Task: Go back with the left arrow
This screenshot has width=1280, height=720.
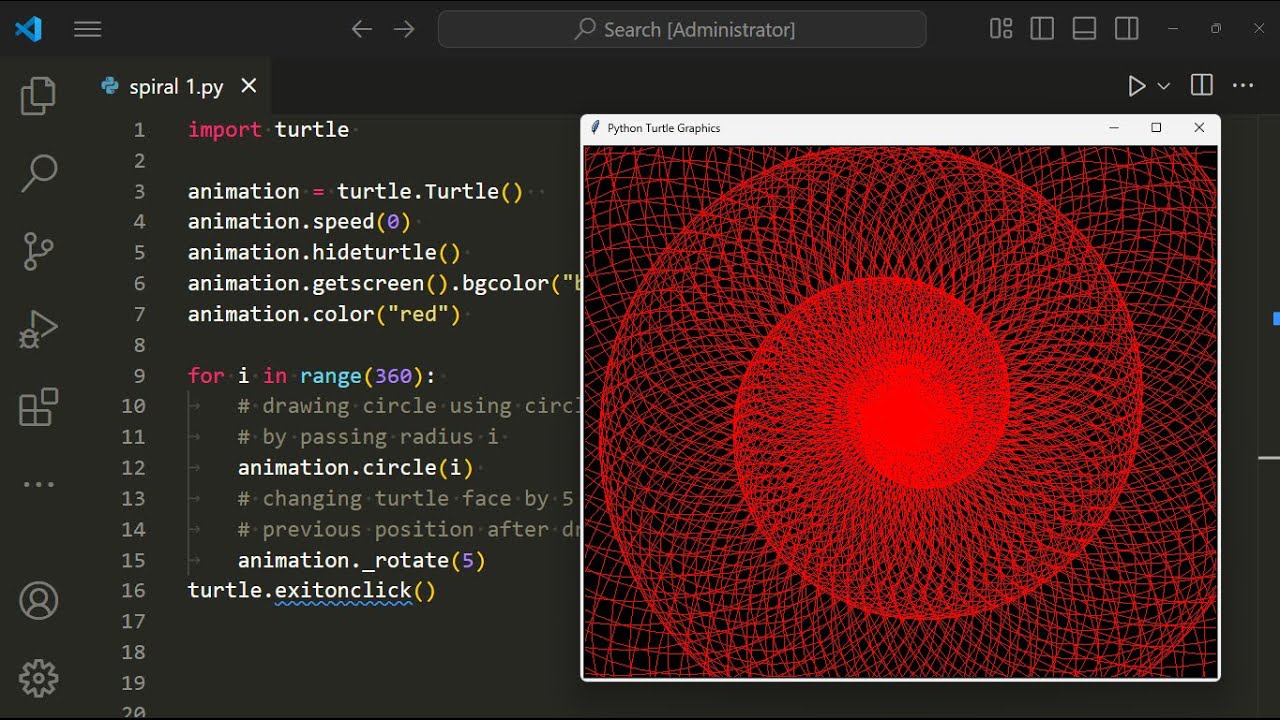Action: pos(362,30)
